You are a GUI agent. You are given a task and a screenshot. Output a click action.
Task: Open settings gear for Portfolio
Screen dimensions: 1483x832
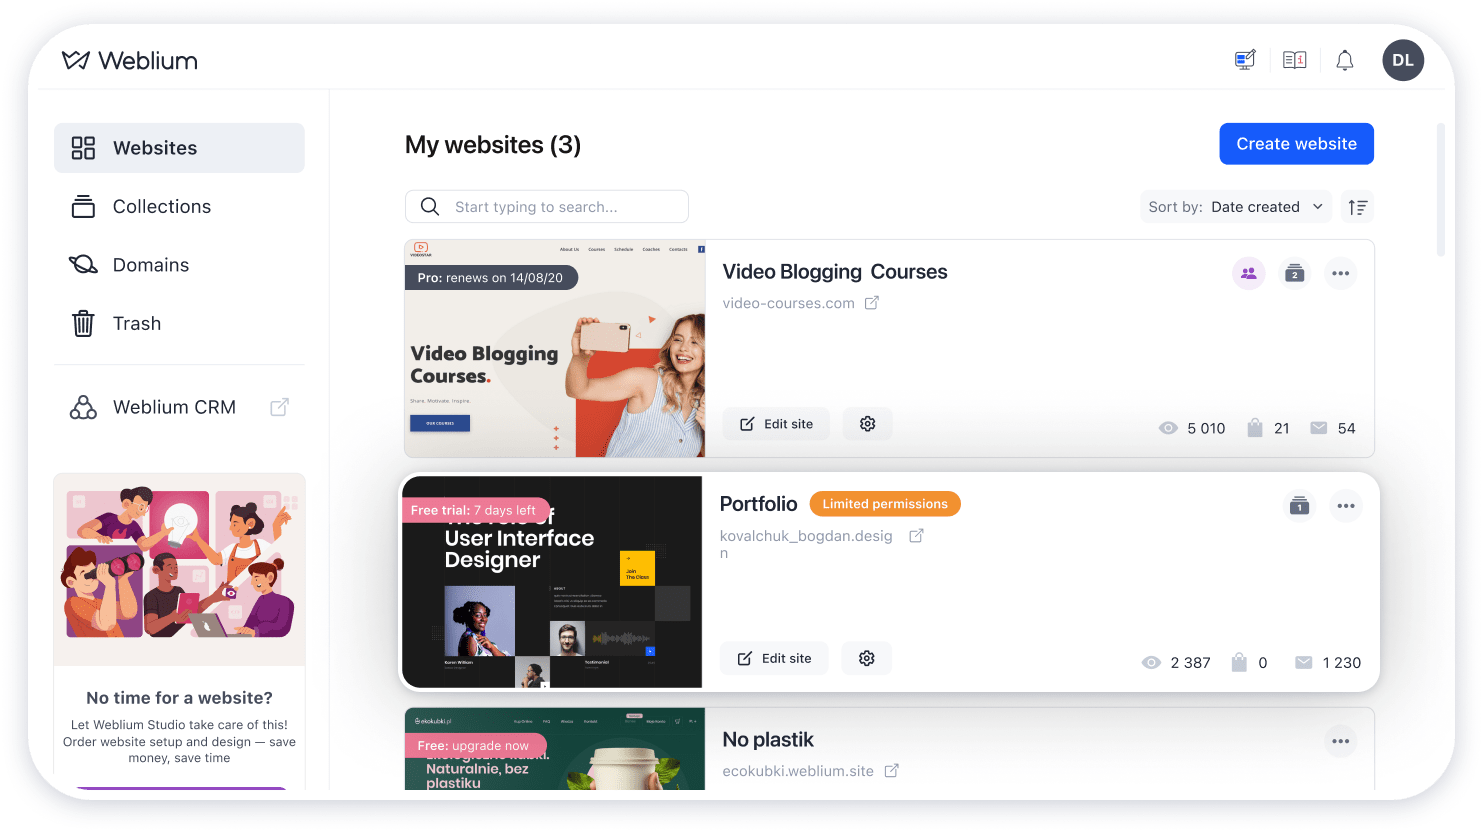(x=867, y=658)
